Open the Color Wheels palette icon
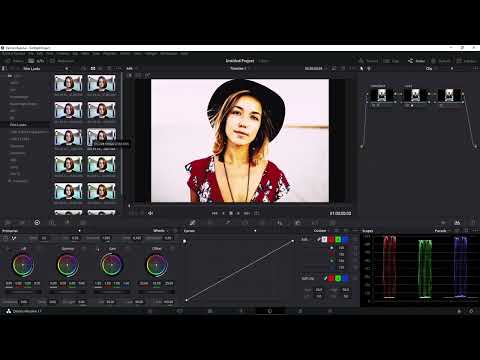 coord(37,222)
